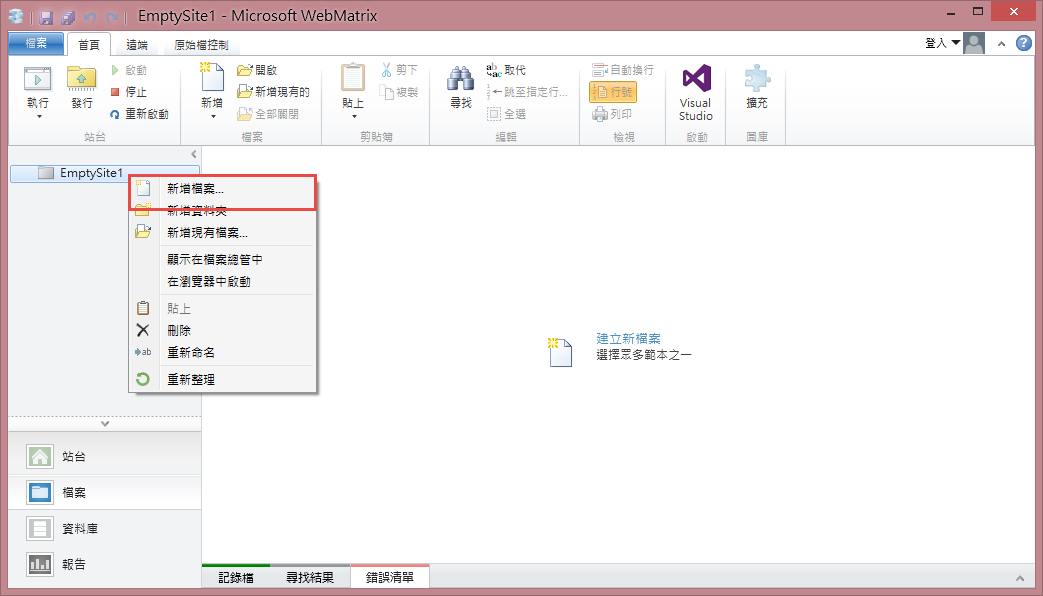1043x596 pixels.
Task: Open the 執行 dropdown arrow
Action: click(x=39, y=117)
